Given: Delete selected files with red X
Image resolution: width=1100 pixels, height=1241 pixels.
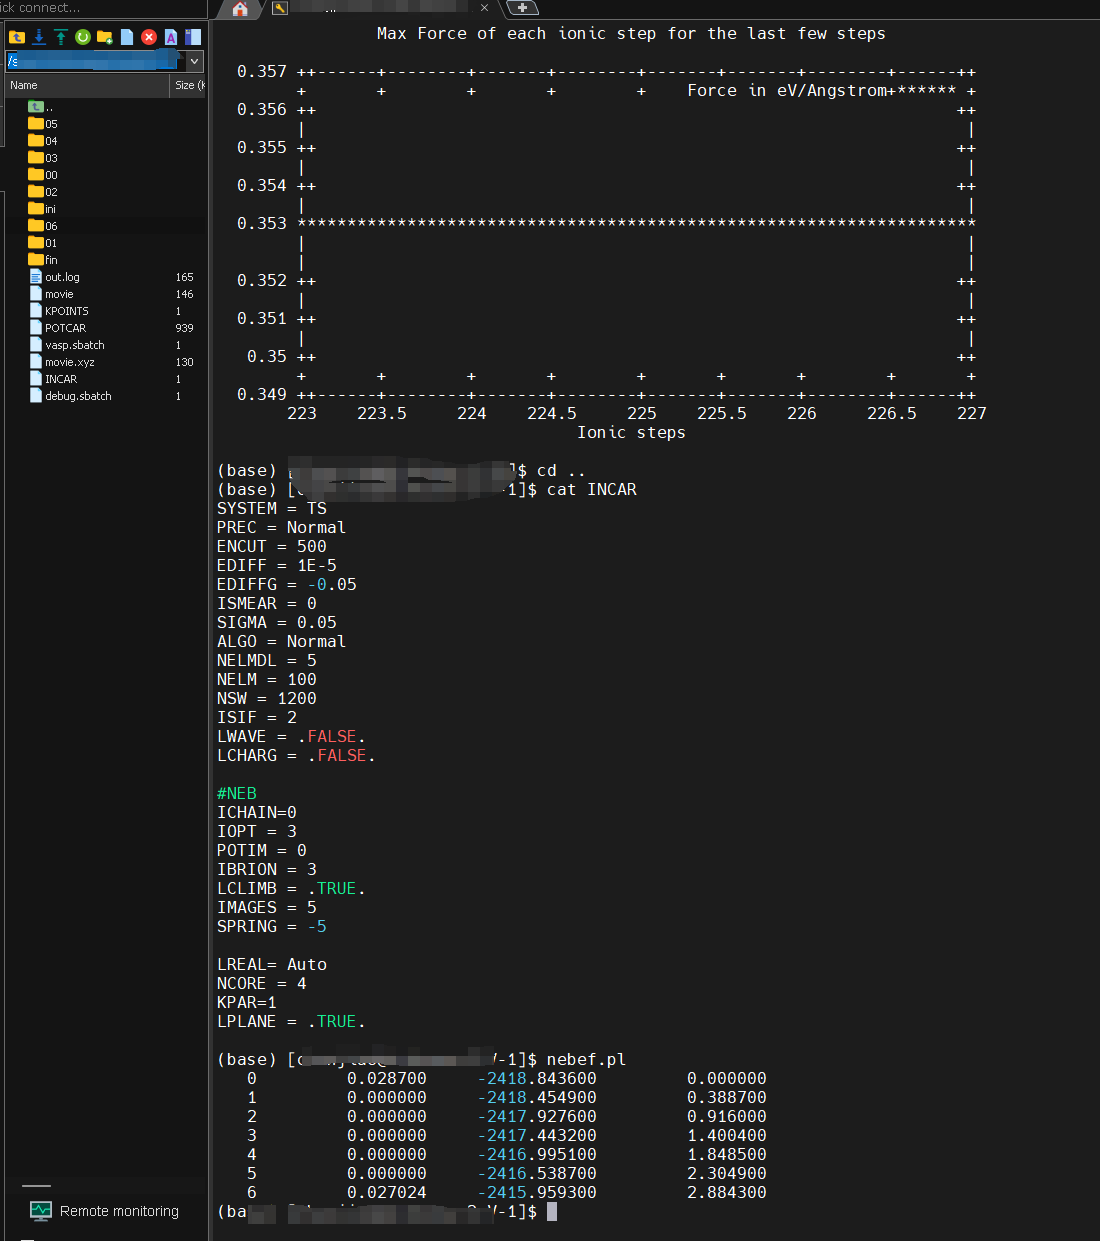Looking at the screenshot, I should [149, 37].
